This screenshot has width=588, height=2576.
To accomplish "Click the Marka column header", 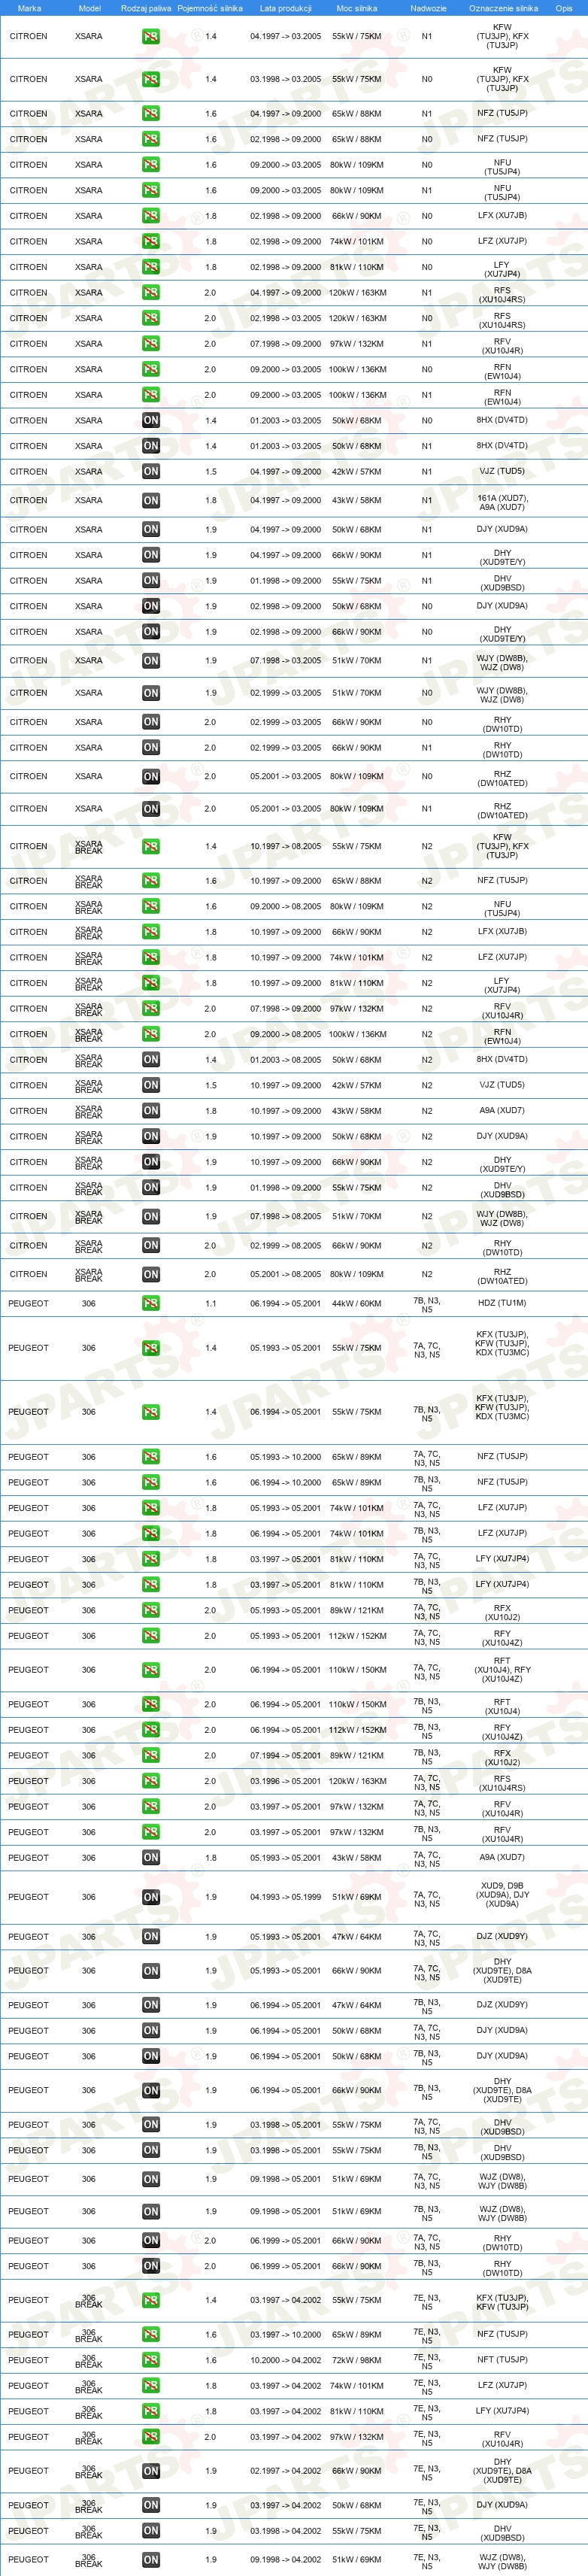I will 29,8.
